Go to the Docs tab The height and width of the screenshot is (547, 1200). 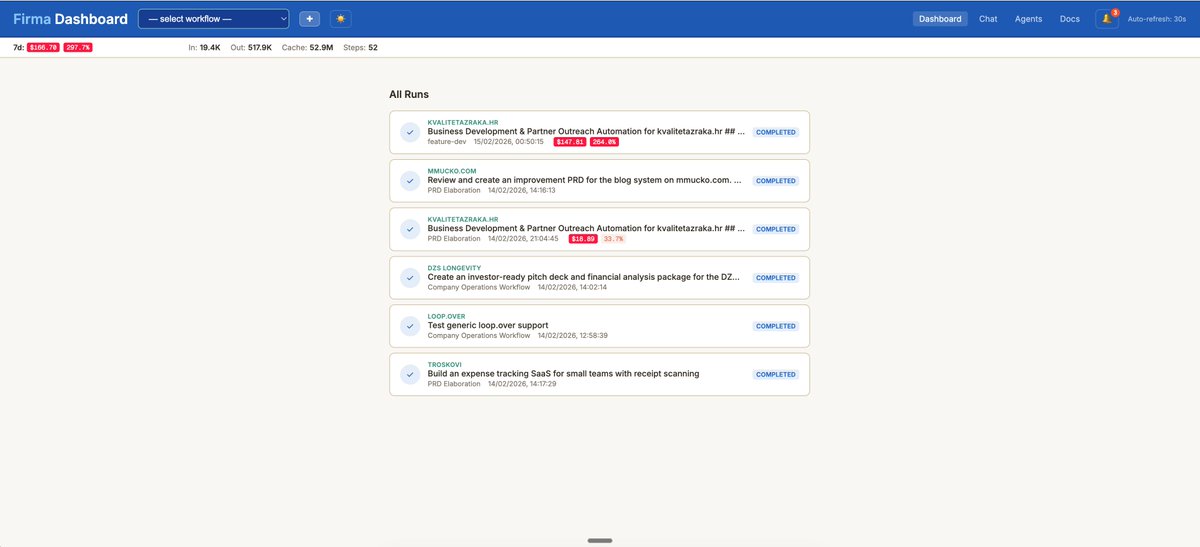click(x=1069, y=19)
